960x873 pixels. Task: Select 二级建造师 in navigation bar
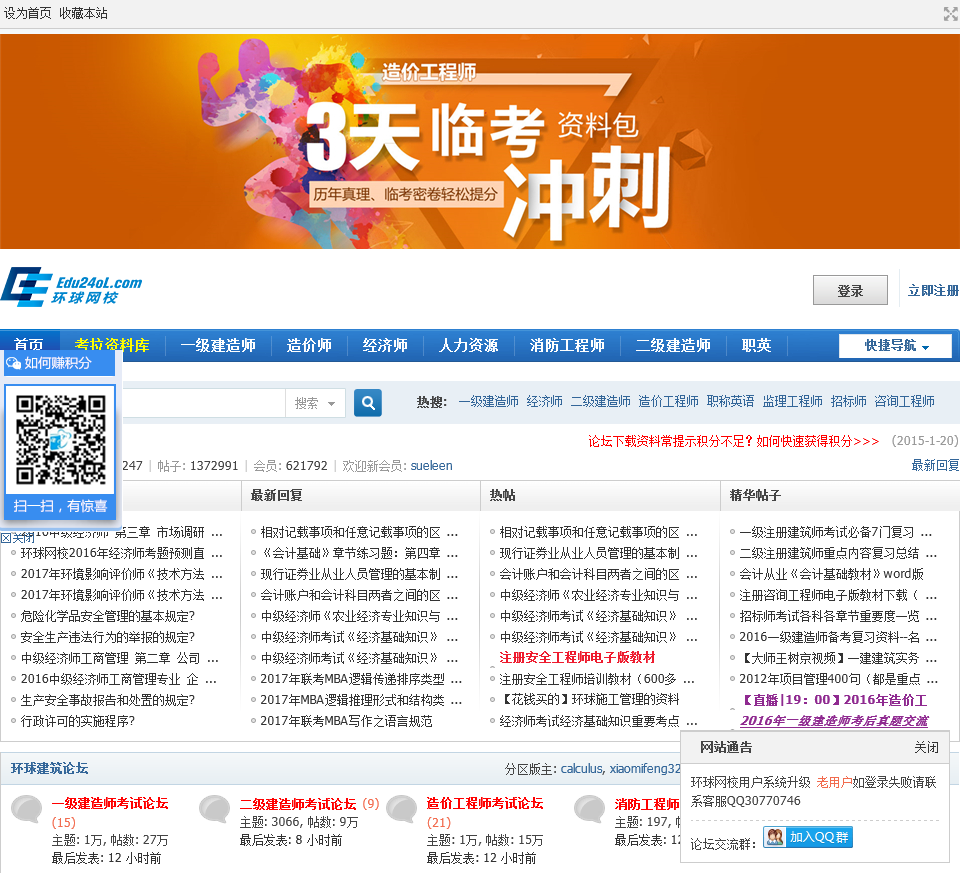click(673, 345)
